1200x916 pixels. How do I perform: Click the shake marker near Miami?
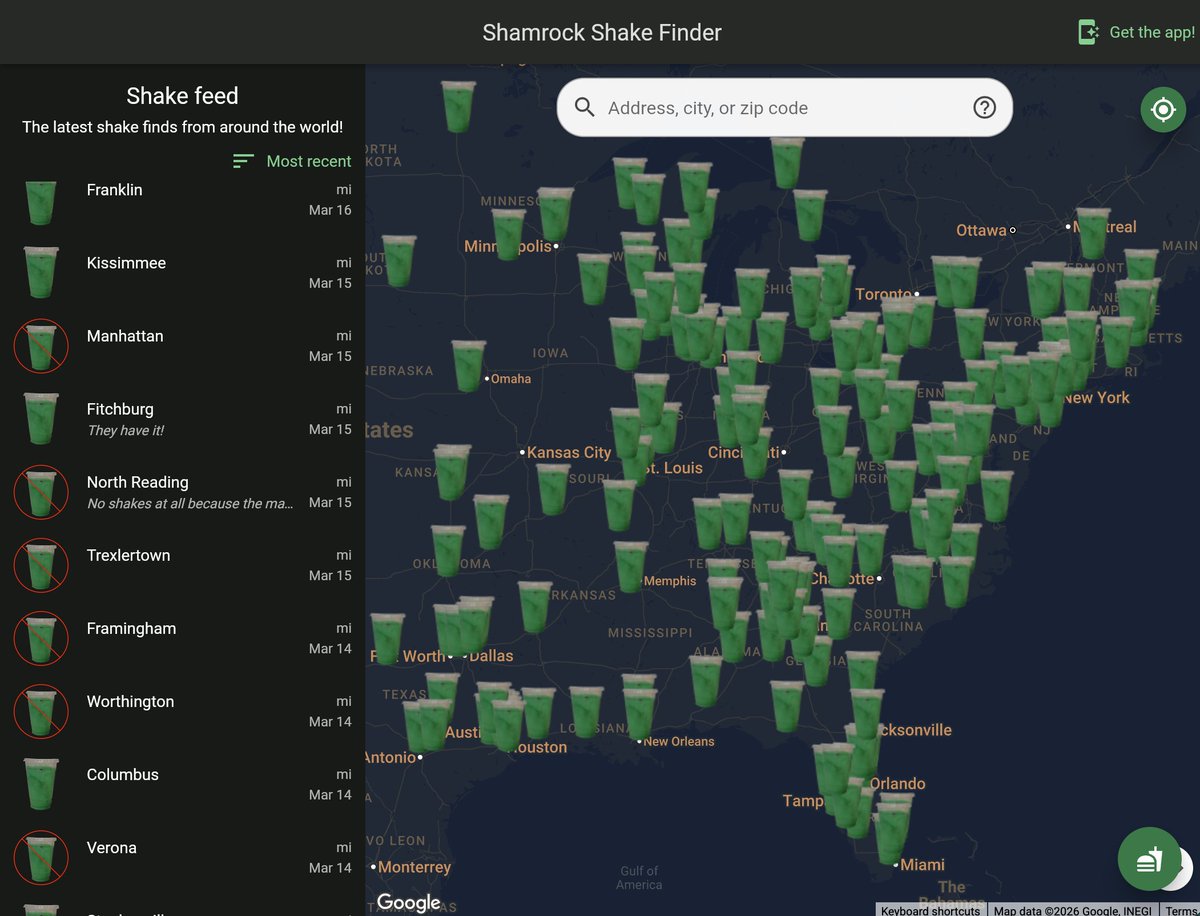tap(893, 833)
